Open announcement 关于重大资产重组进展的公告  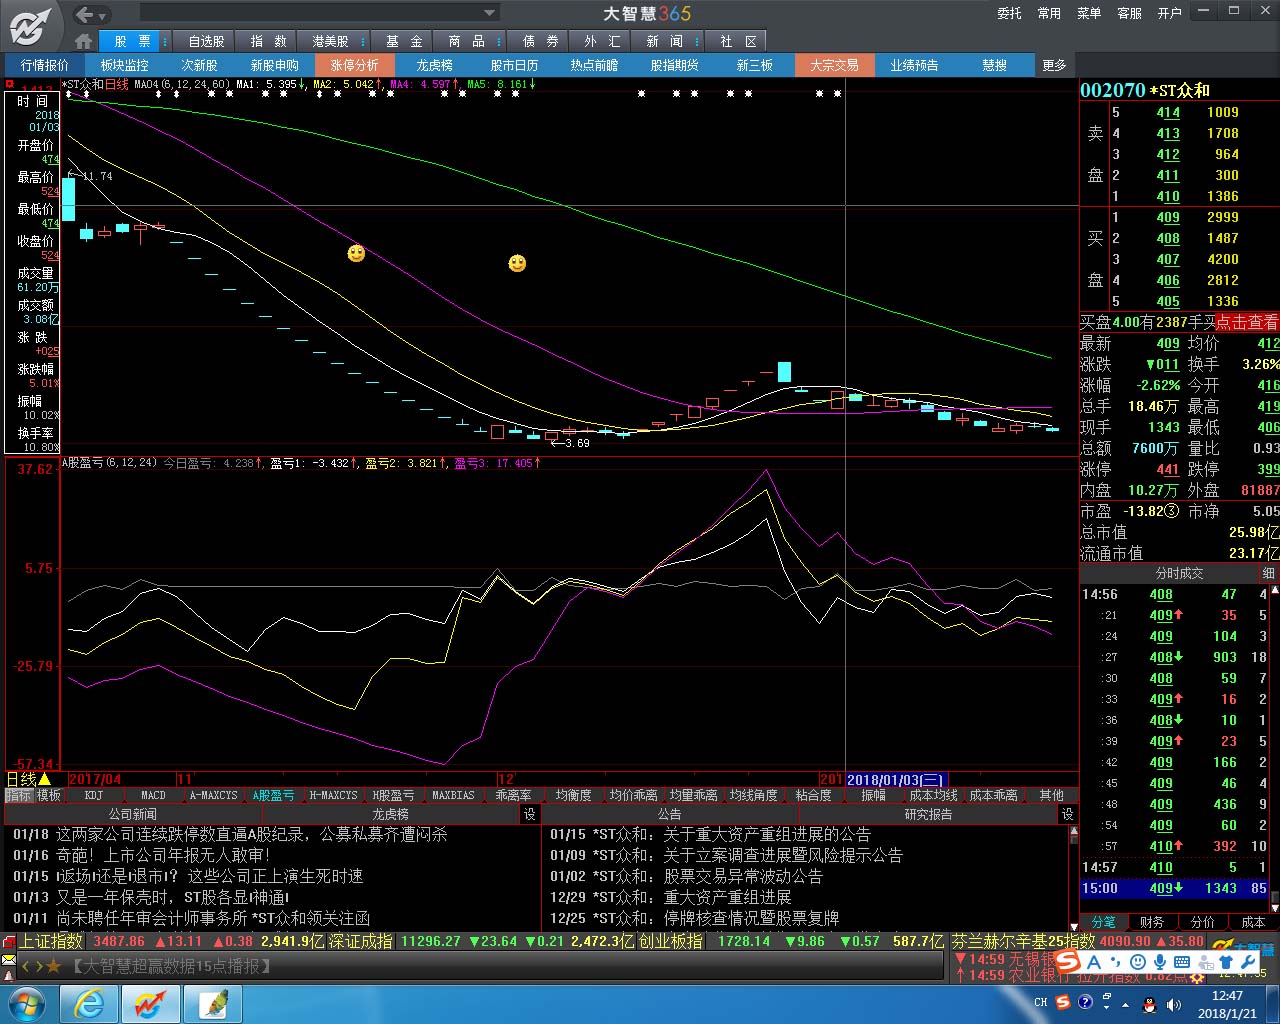767,834
